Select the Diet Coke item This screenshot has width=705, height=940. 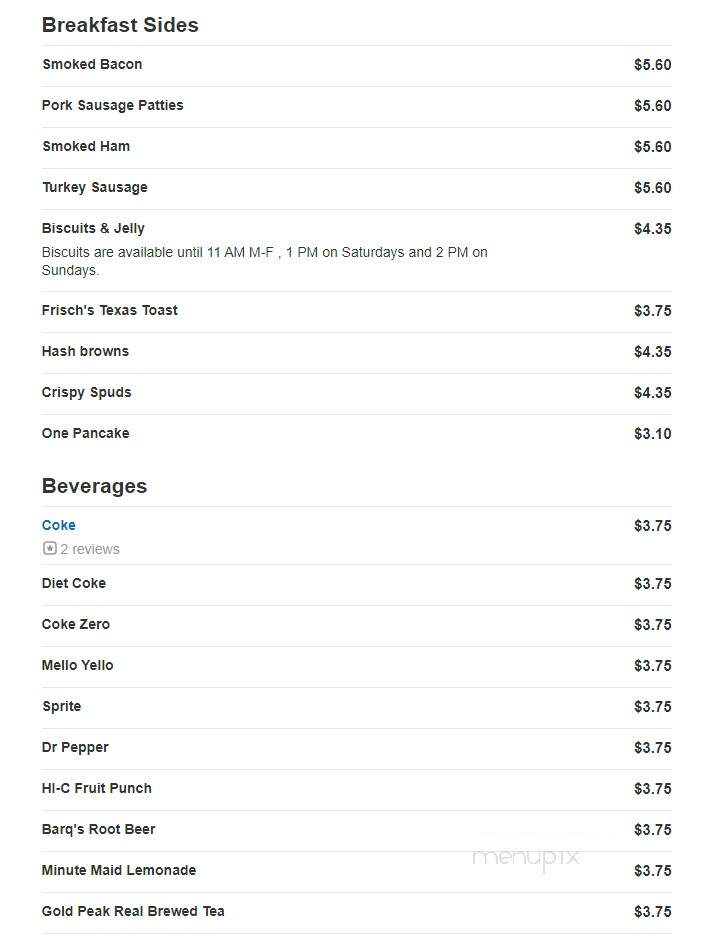click(74, 583)
